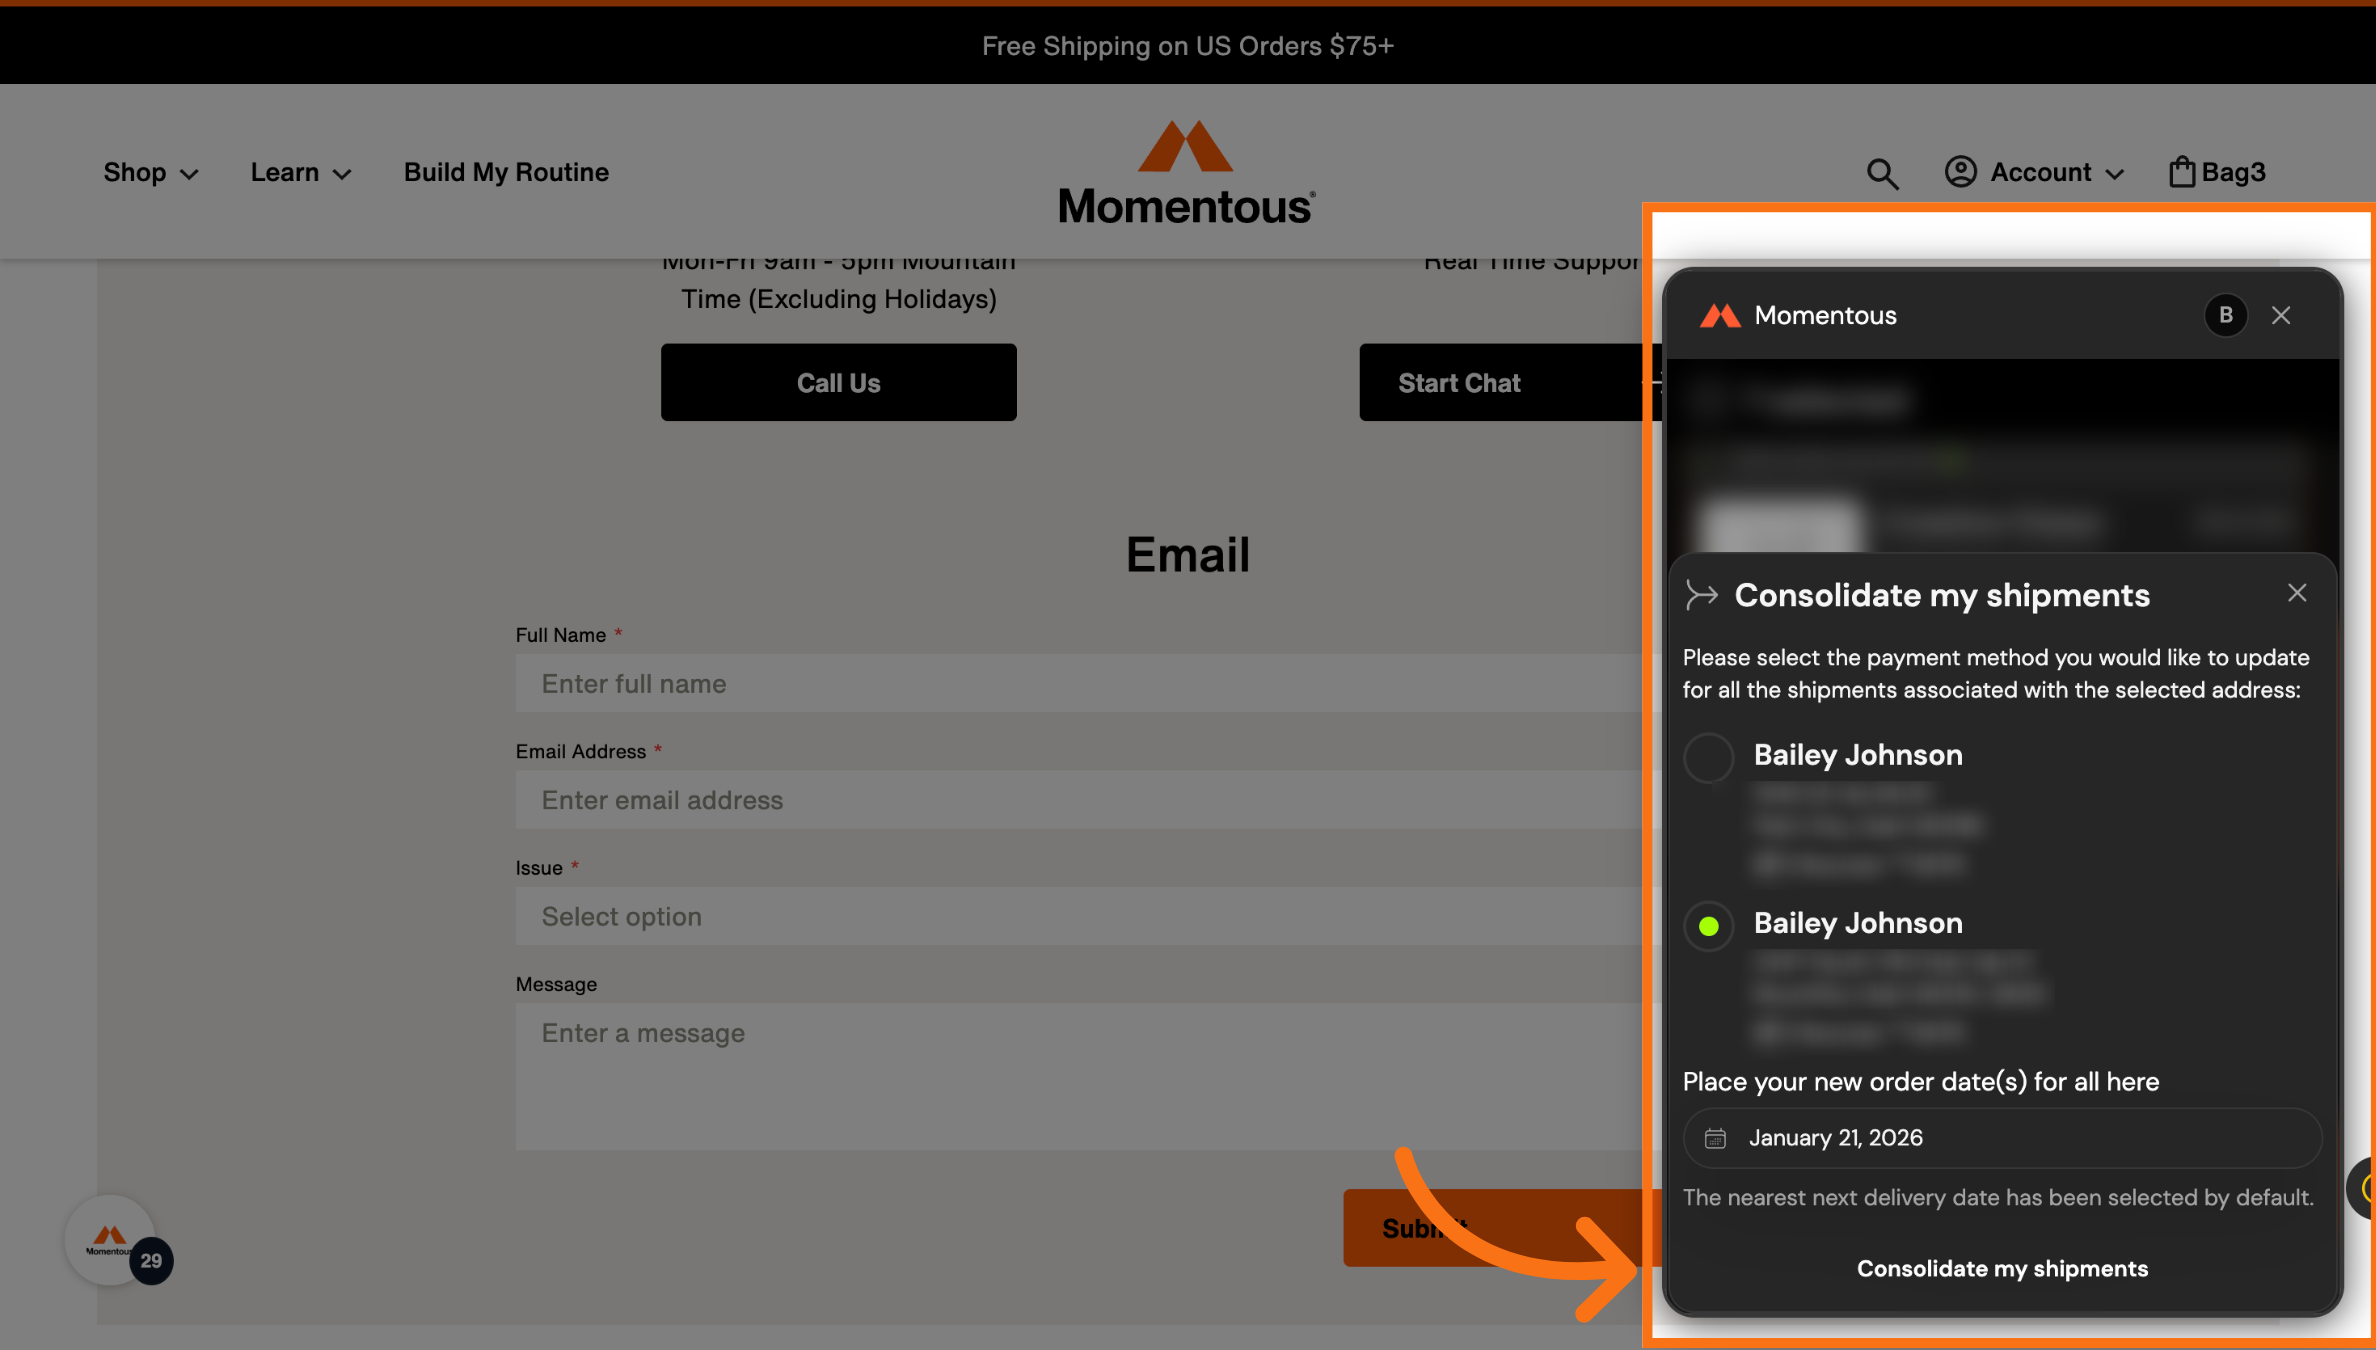Select the first Bailey Johnson radio option

[1708, 758]
